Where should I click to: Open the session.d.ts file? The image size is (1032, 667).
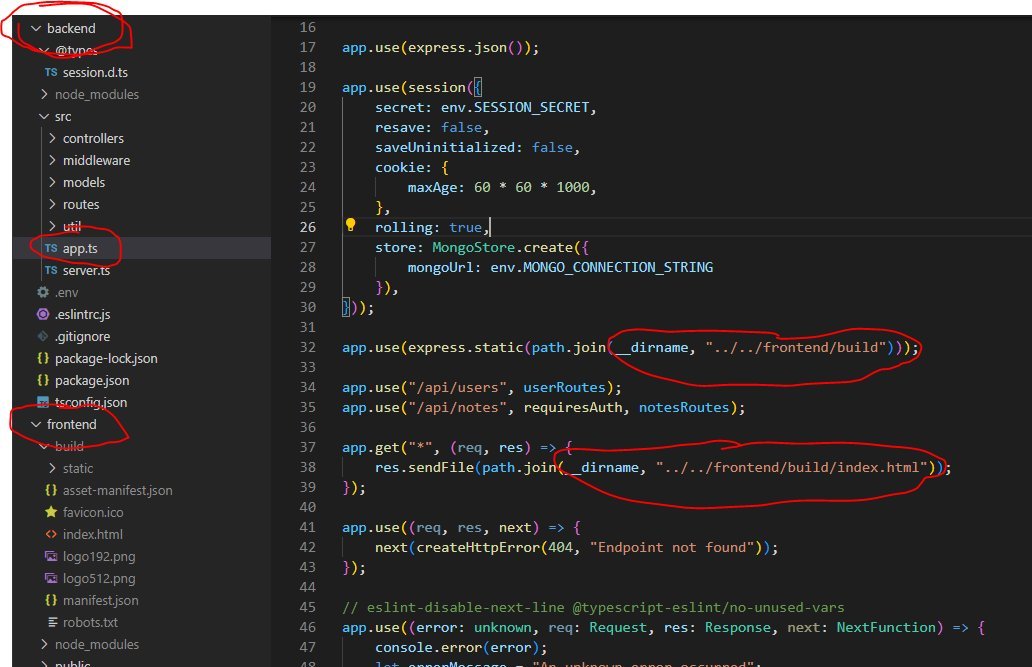[x=95, y=72]
